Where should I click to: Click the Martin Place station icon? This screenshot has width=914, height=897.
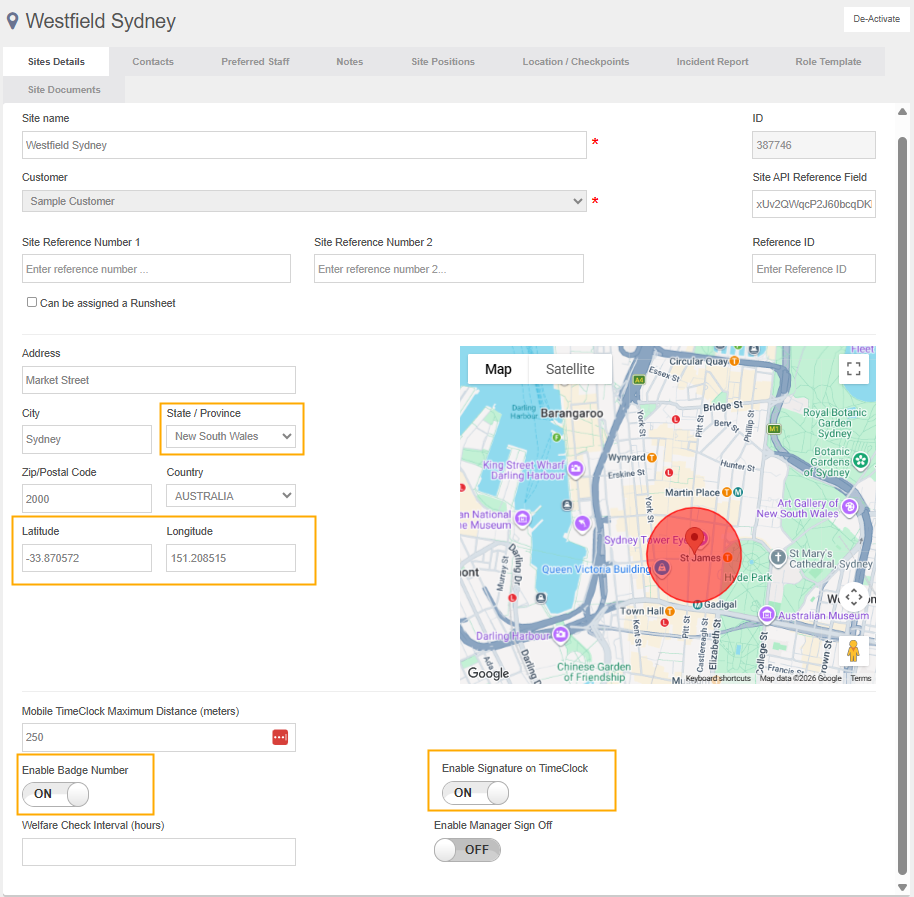tap(726, 493)
